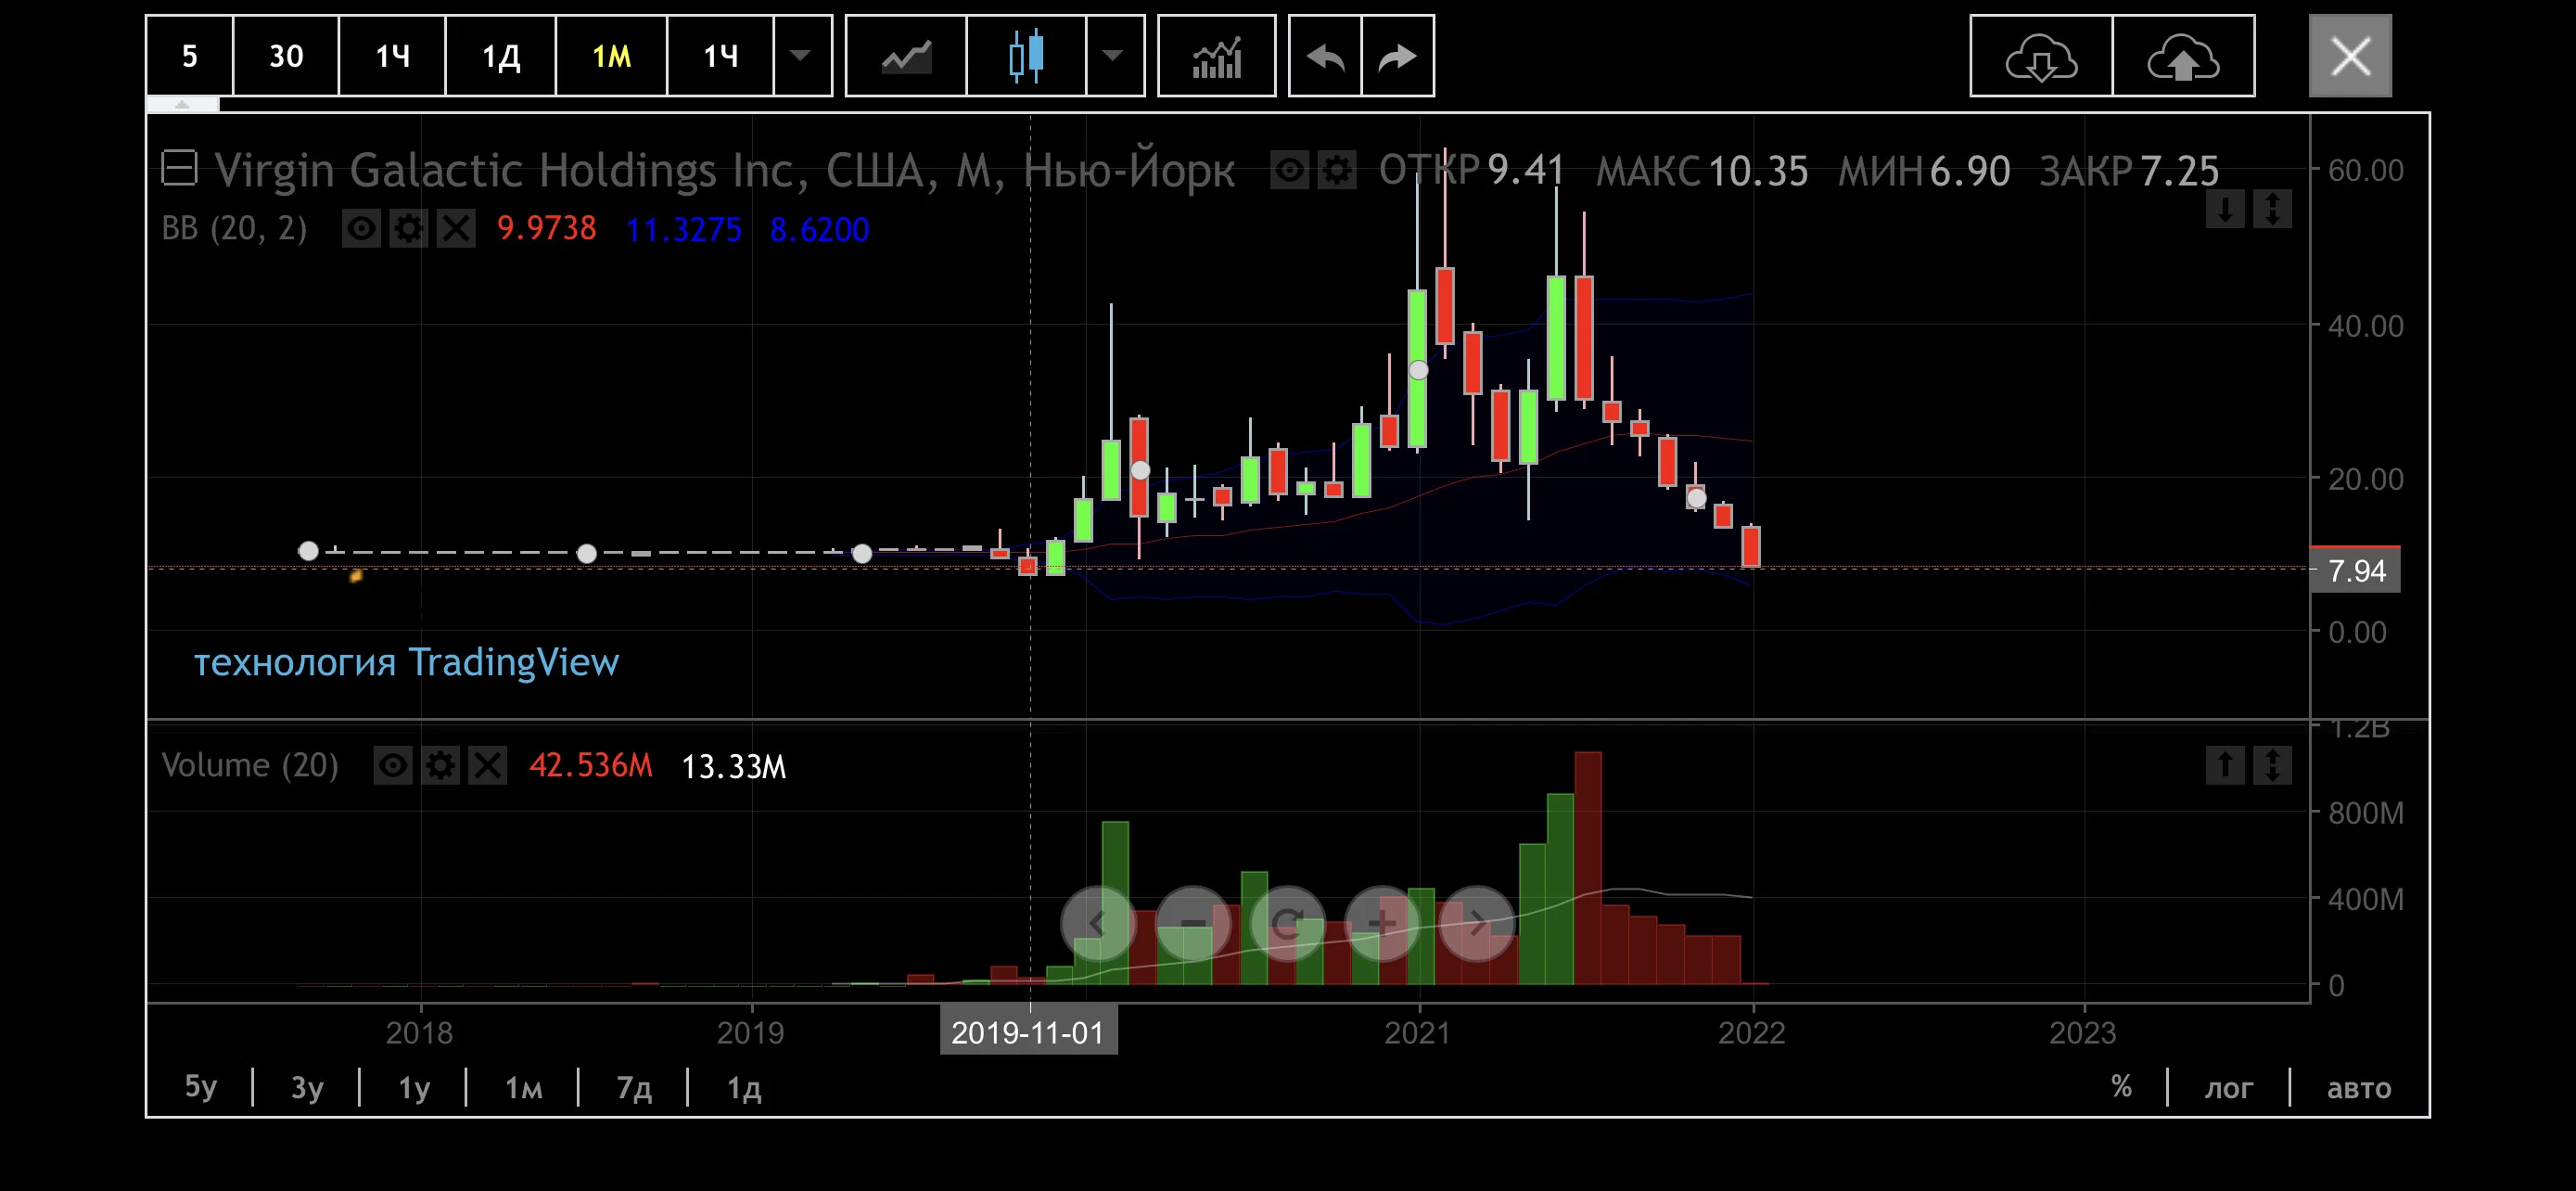Viewport: 2576px width, 1191px height.
Task: Close the chart window
Action: click(x=2350, y=56)
